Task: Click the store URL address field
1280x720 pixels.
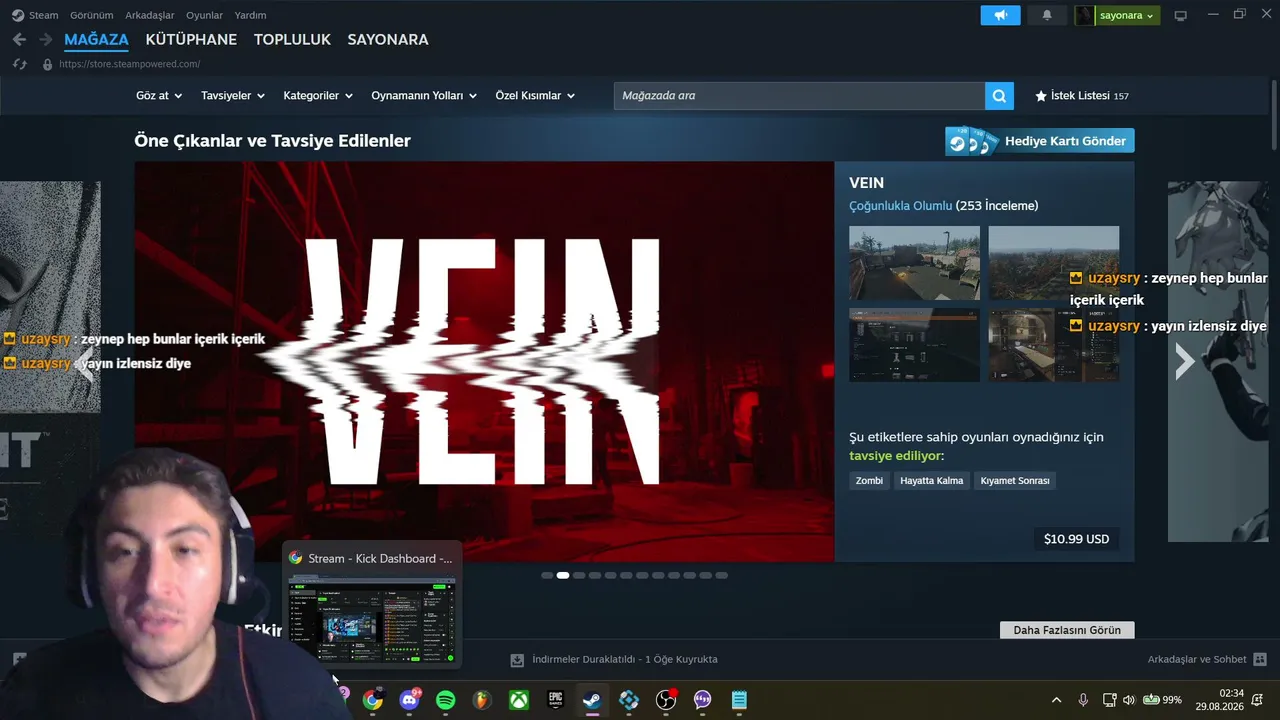Action: 130,64
